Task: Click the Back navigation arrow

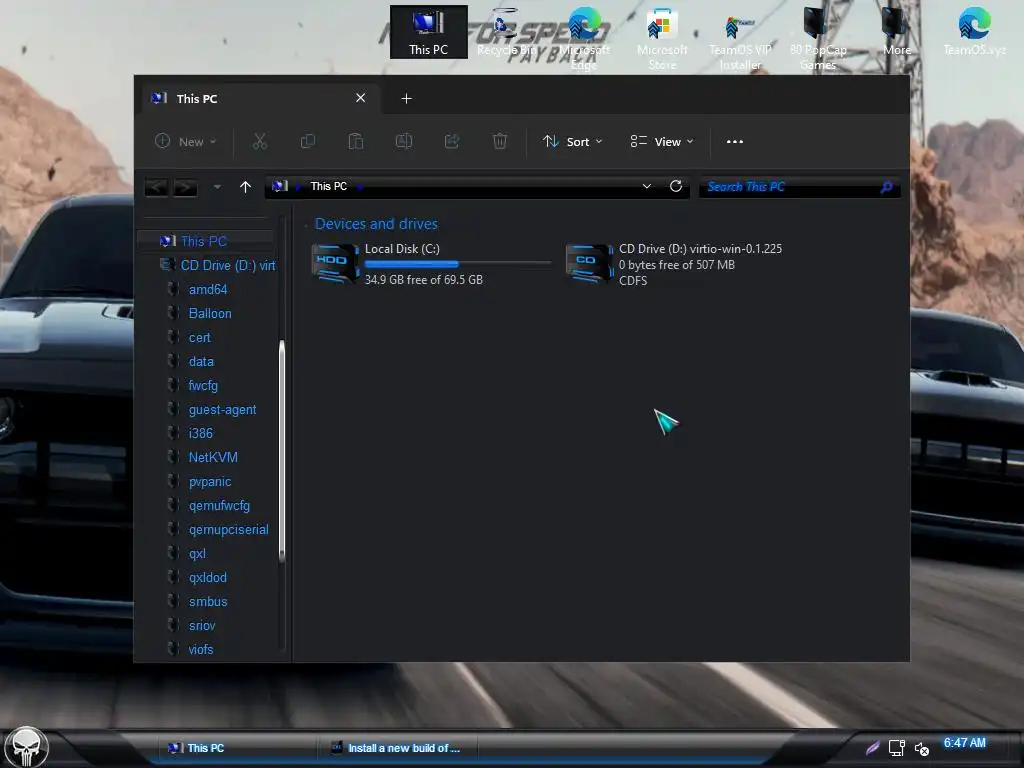Action: tap(156, 187)
